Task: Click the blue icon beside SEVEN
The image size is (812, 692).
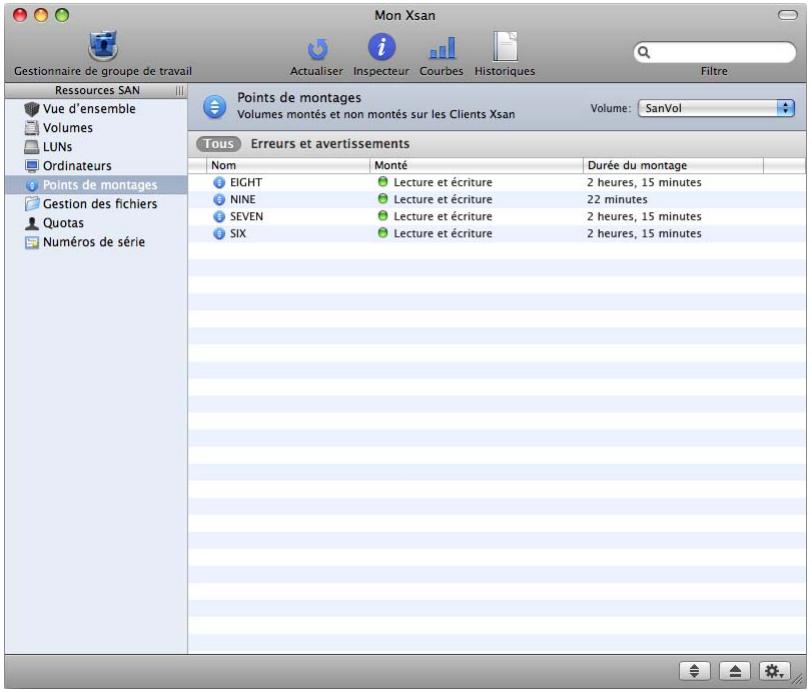Action: 219,217
